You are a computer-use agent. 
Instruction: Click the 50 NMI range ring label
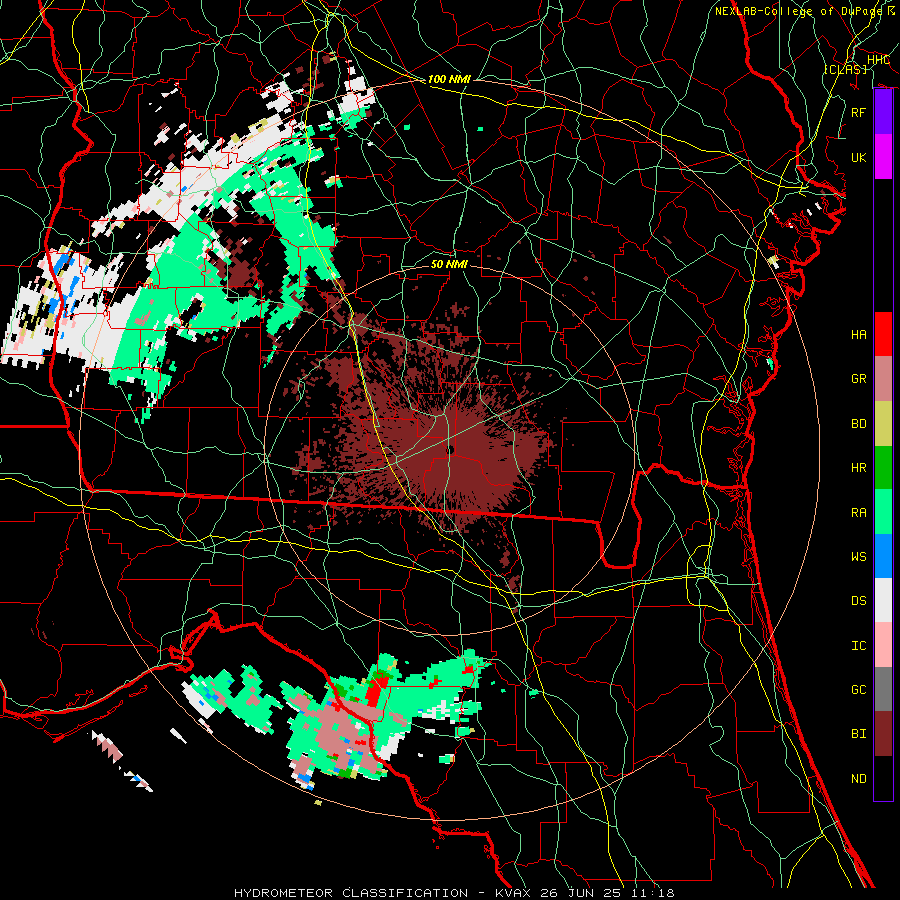[449, 264]
